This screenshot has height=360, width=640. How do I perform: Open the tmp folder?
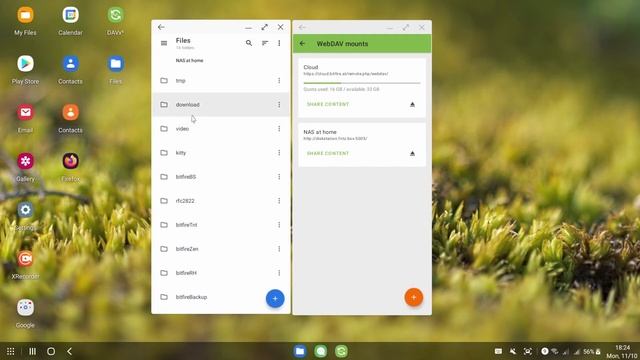tap(221, 80)
